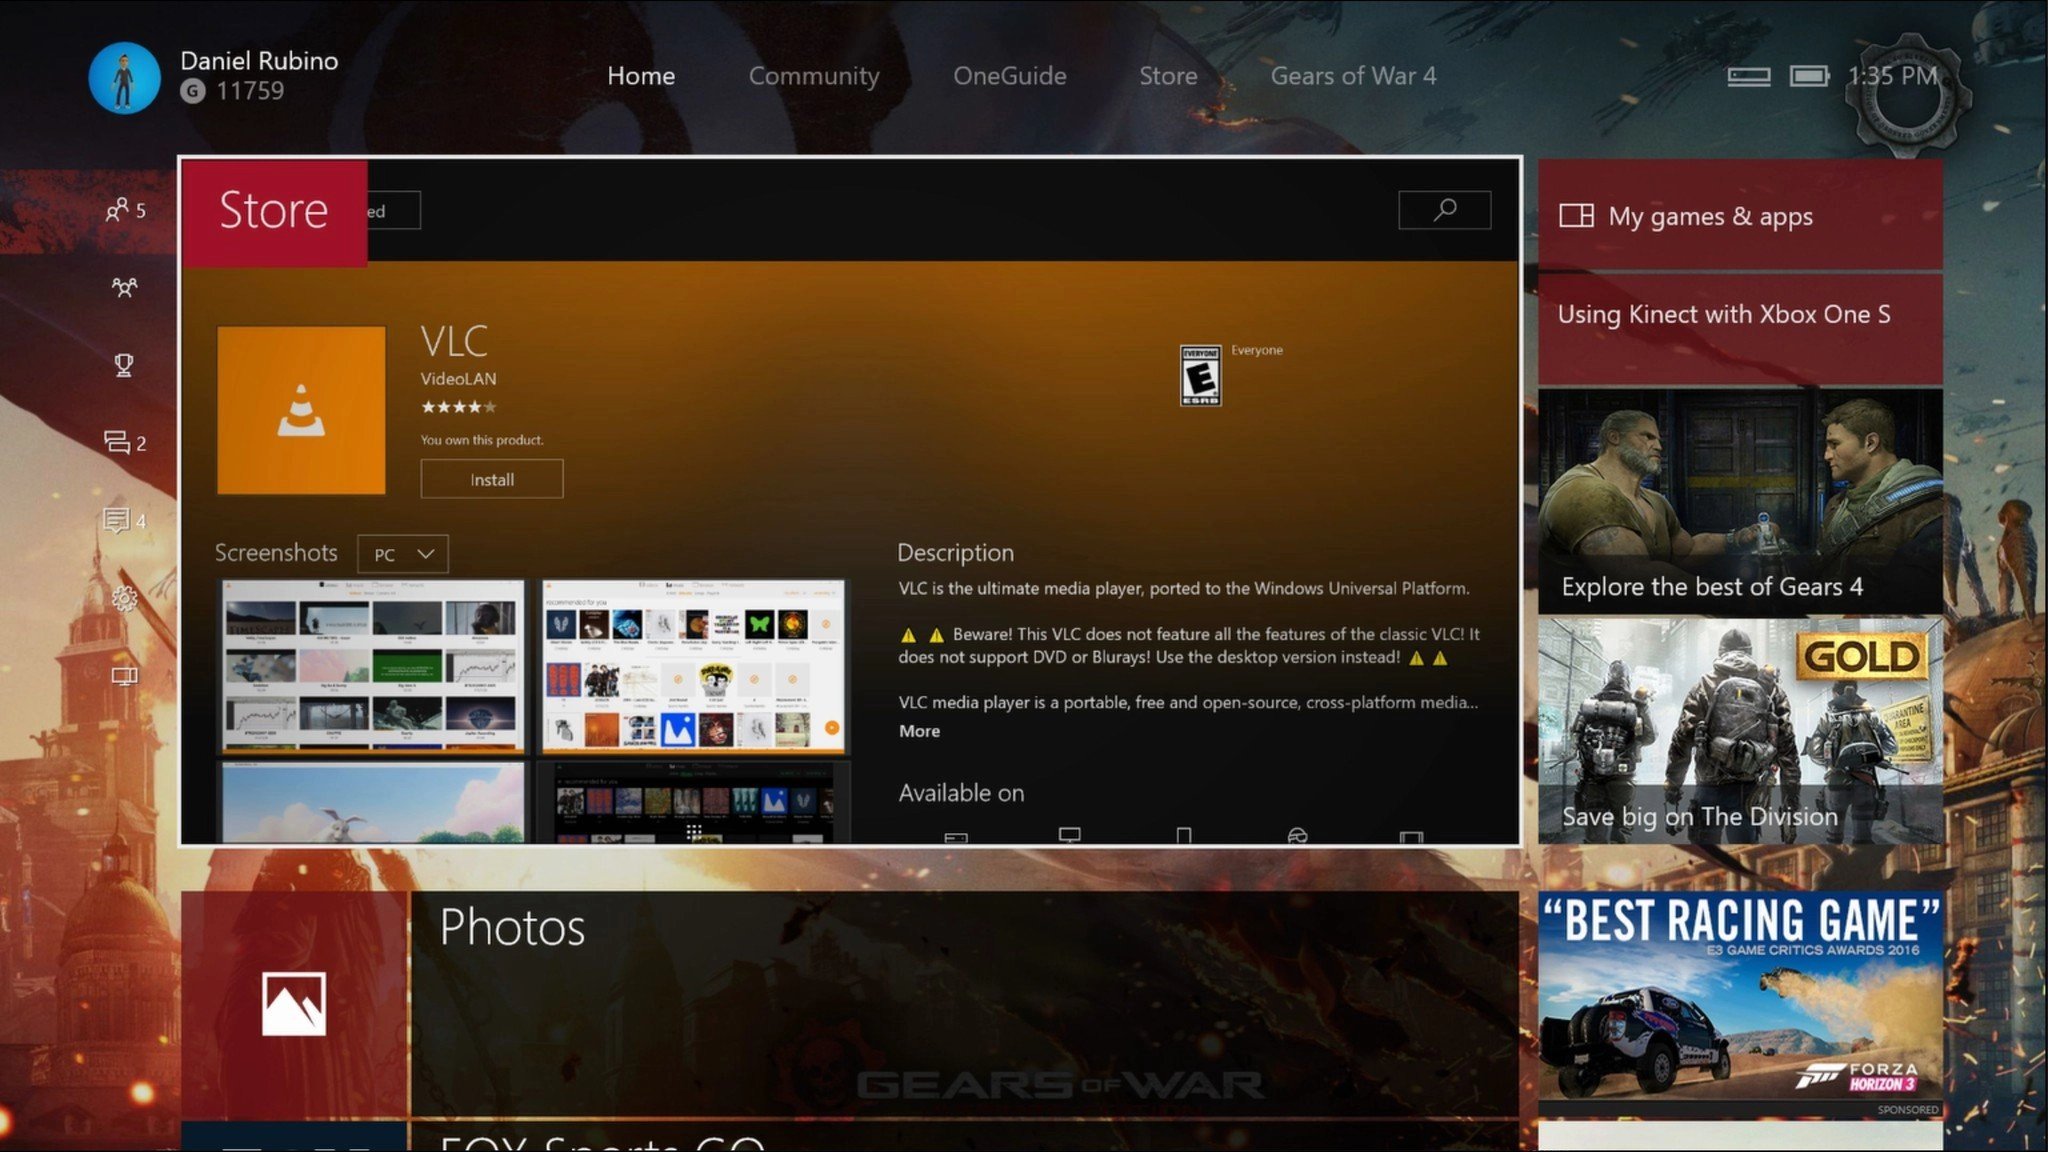Open the Gears of War 4 tab
2048x1152 pixels.
pyautogui.click(x=1352, y=76)
